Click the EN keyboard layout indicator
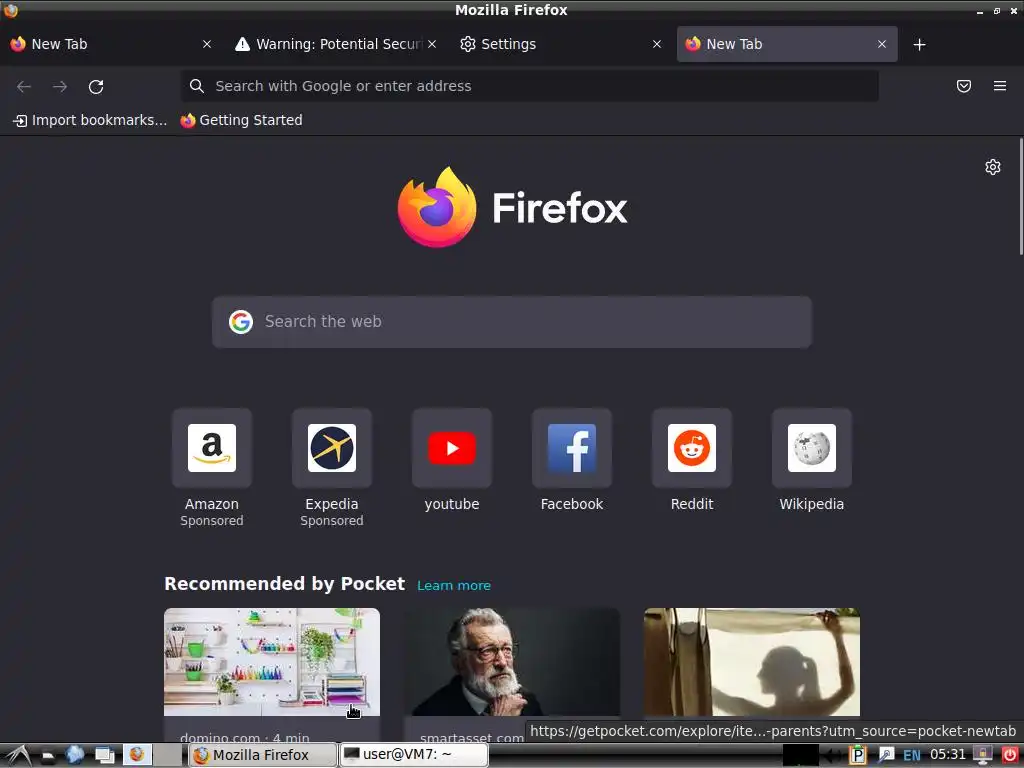1024x768 pixels. point(912,756)
